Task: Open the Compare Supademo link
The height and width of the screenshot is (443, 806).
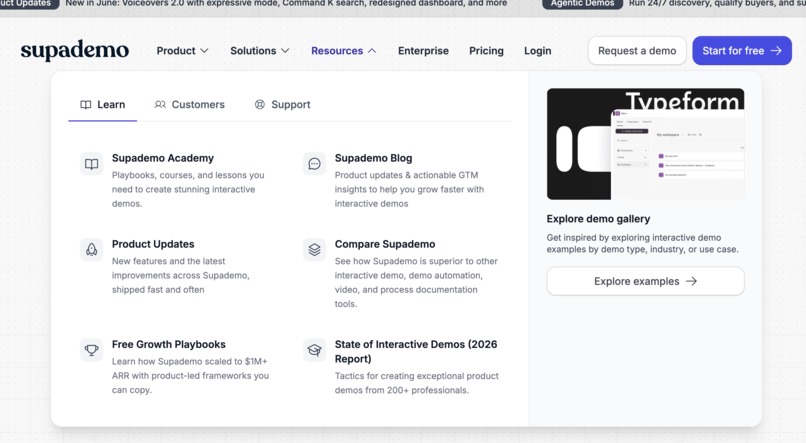Action: click(x=385, y=244)
